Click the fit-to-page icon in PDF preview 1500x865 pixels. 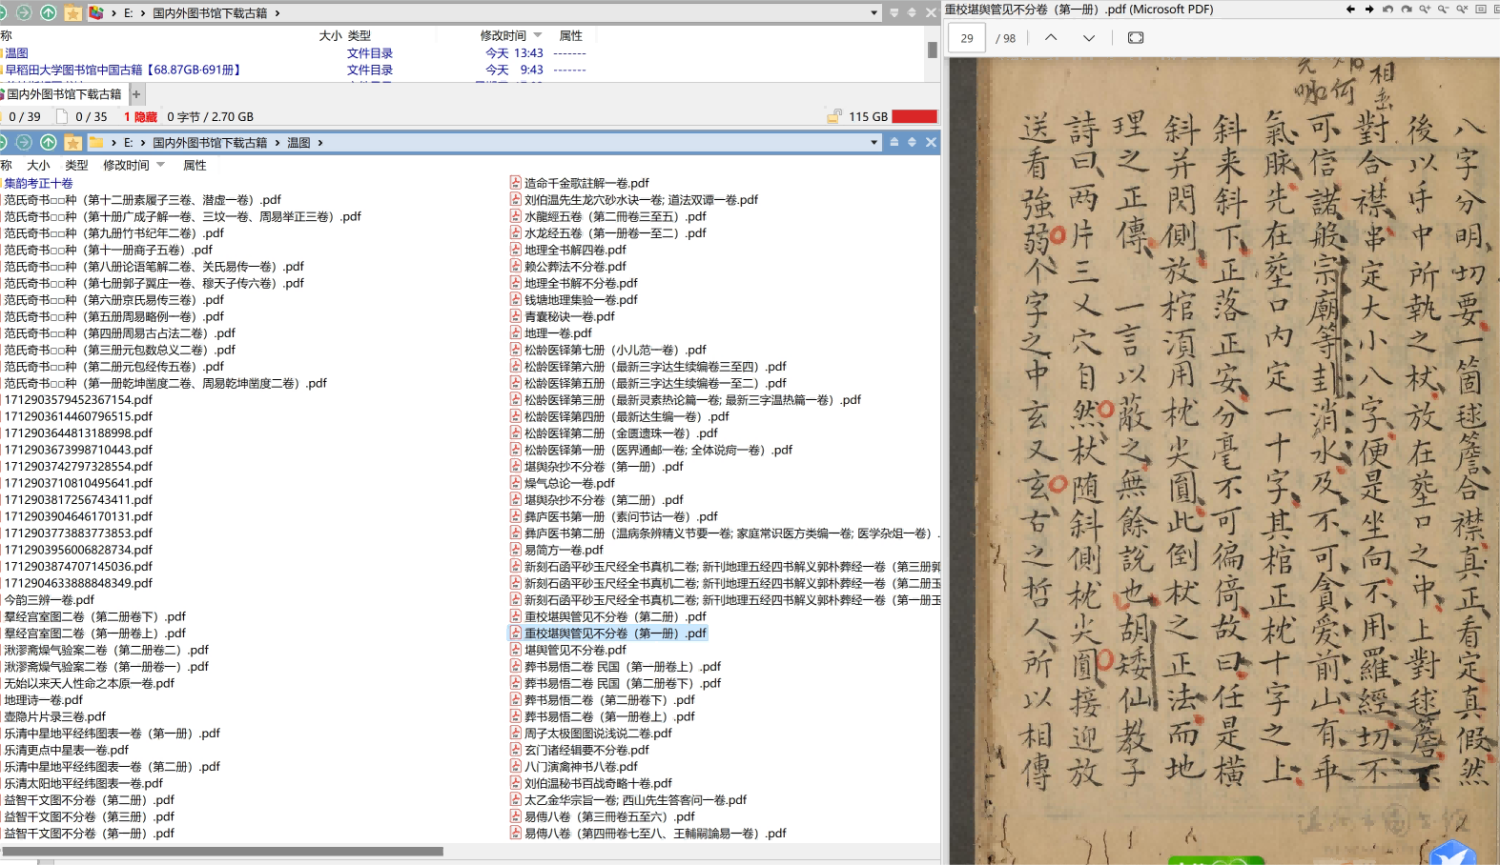pyautogui.click(x=1135, y=38)
